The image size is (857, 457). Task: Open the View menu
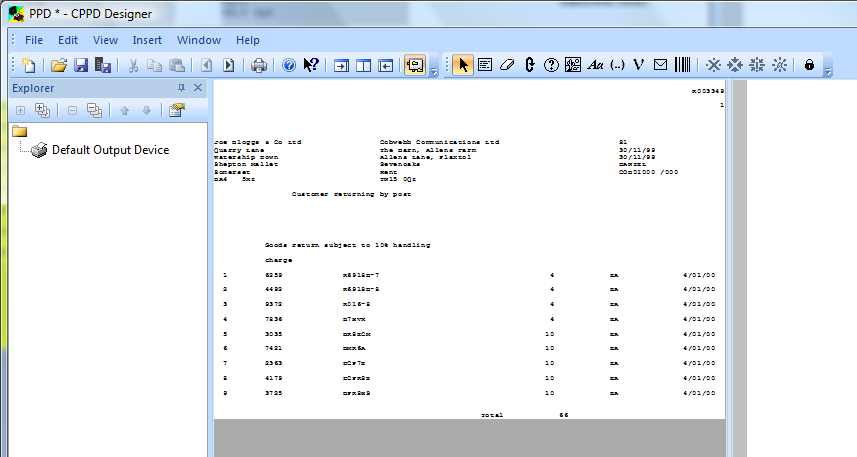pos(105,40)
